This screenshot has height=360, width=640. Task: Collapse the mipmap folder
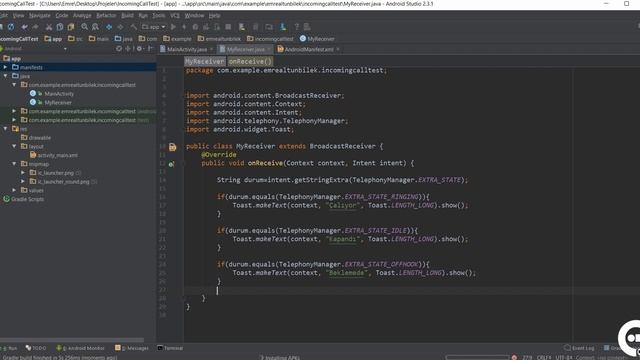[x=14, y=164]
